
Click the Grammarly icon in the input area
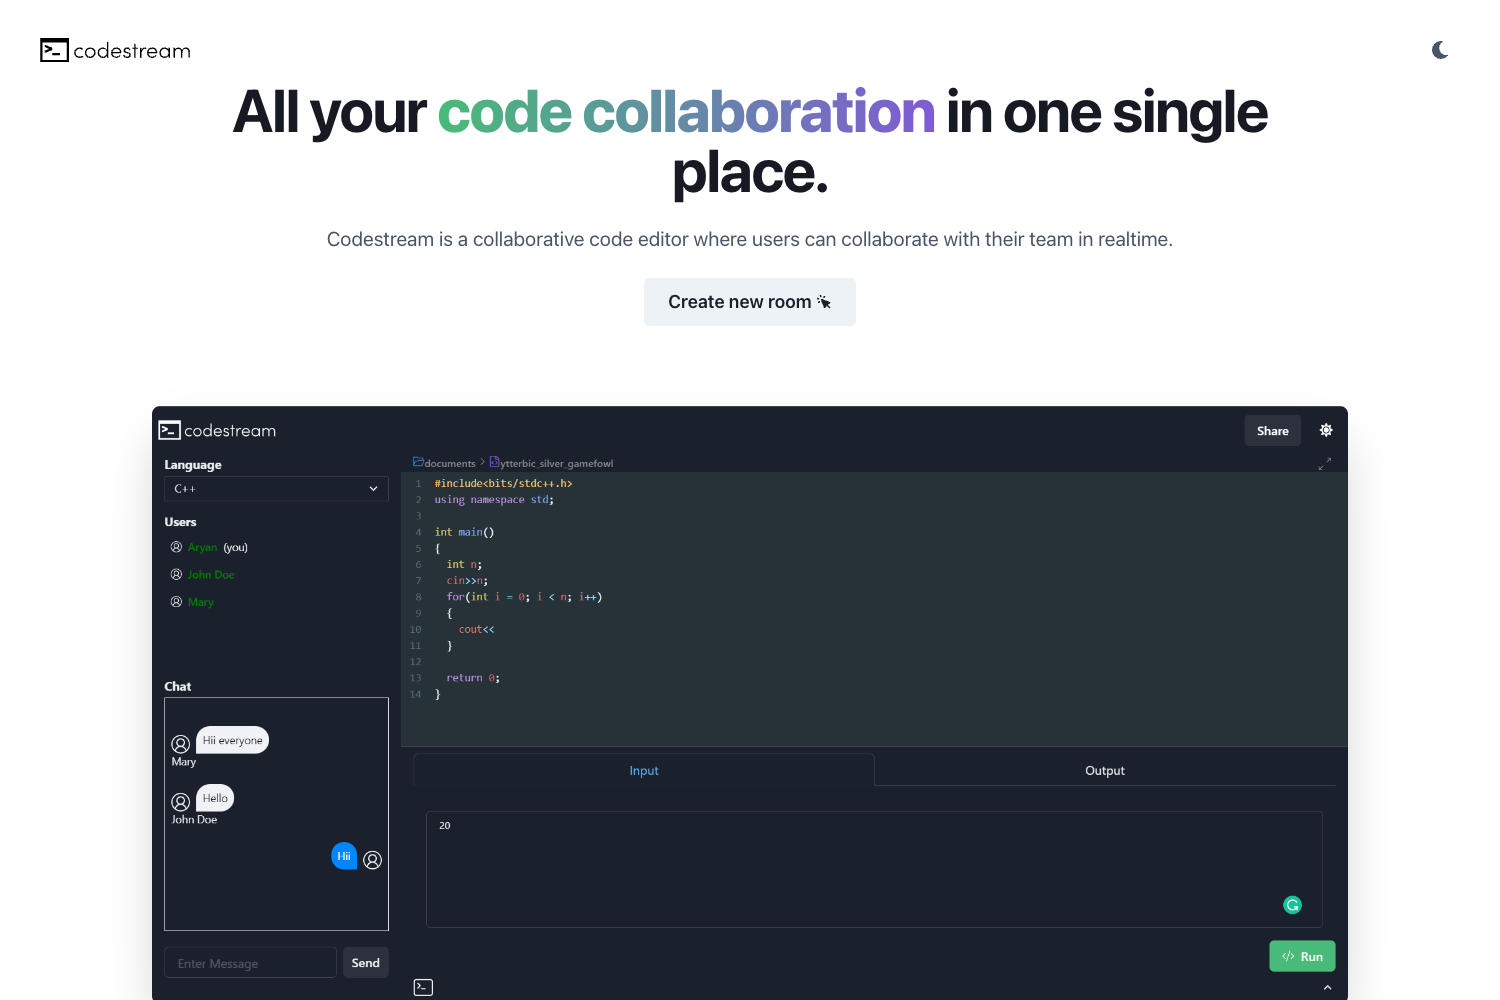(1292, 904)
